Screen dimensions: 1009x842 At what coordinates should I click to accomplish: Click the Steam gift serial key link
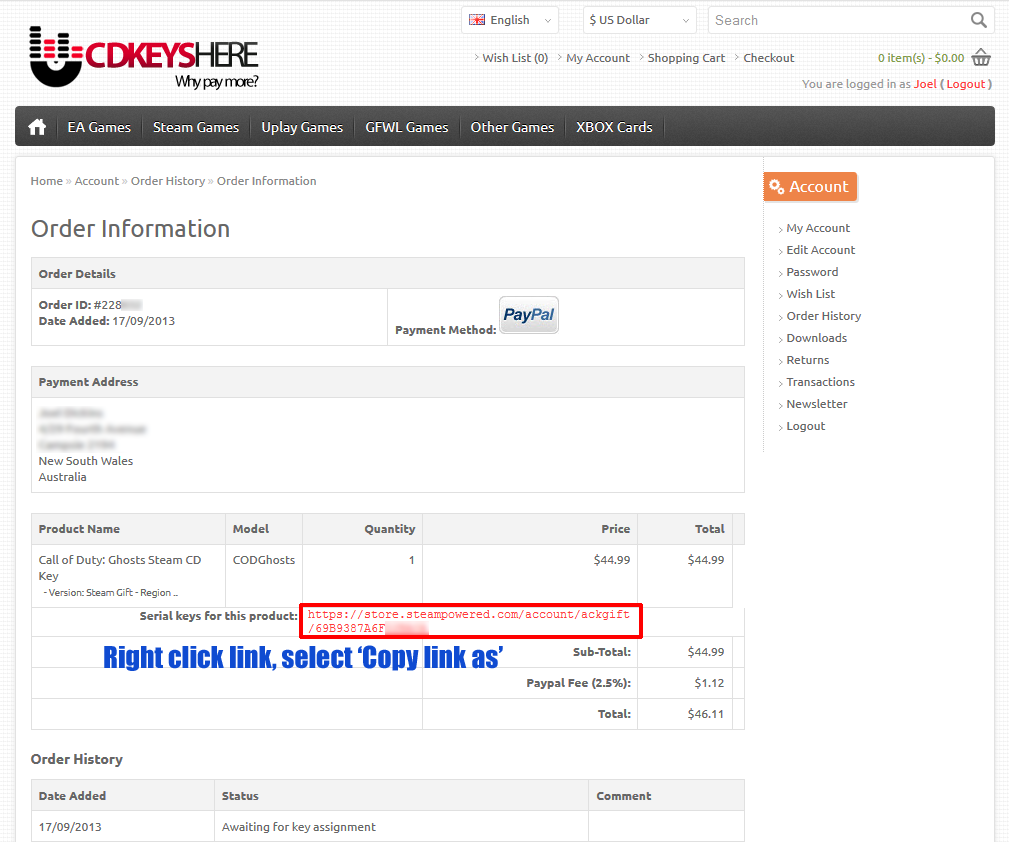tap(468, 621)
